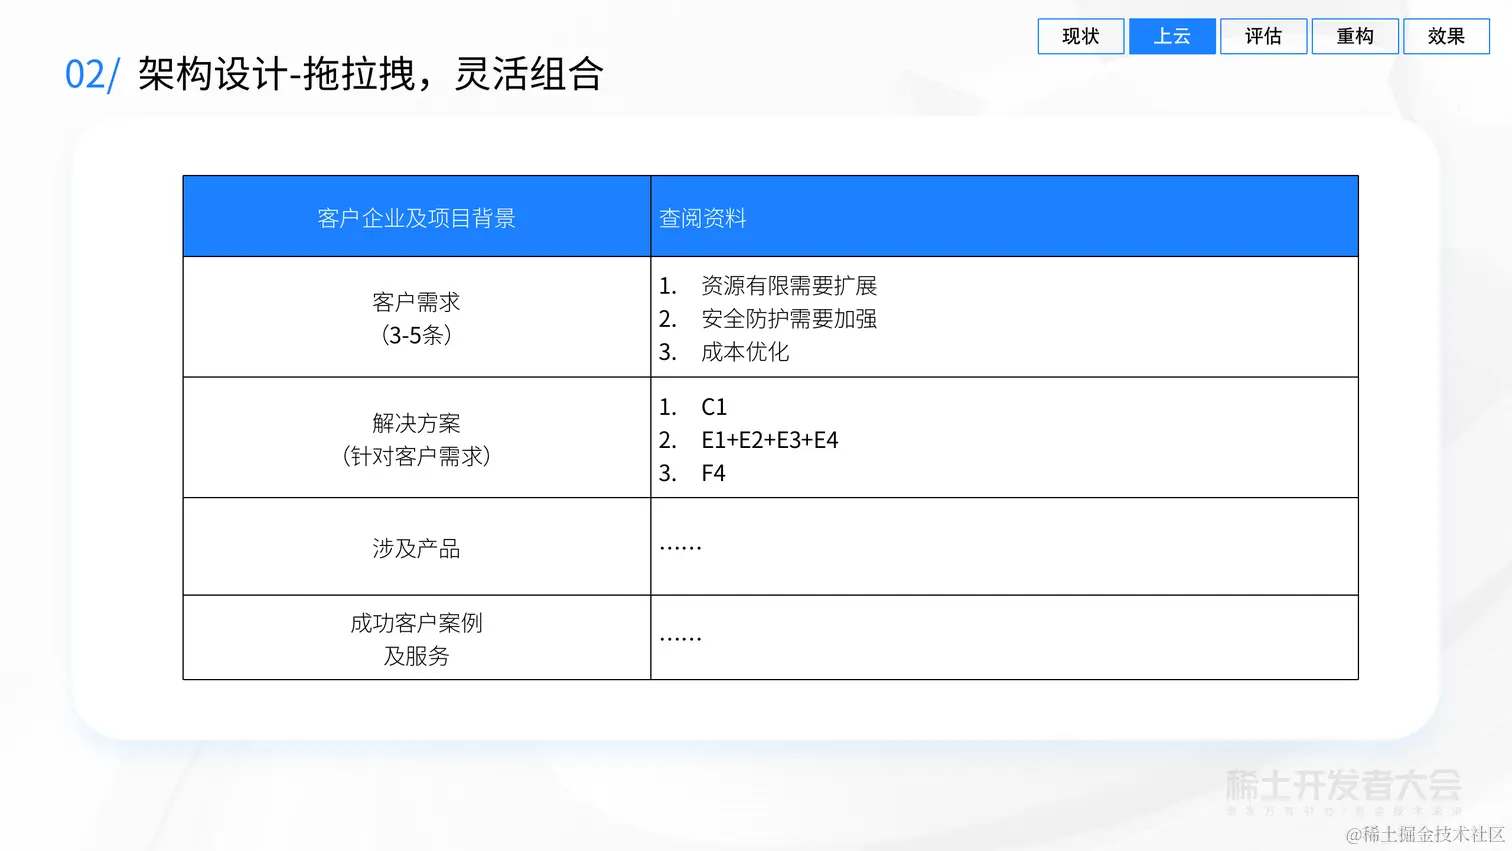Select solution item C1

click(x=714, y=407)
